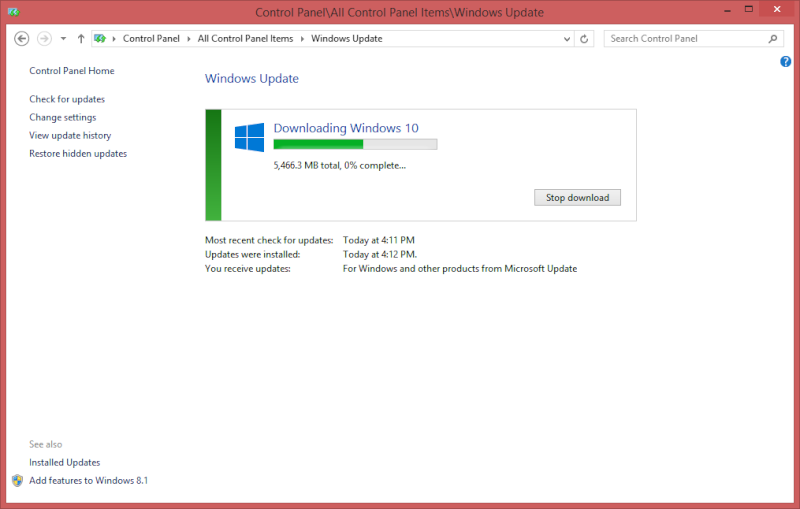The width and height of the screenshot is (800, 509).
Task: Click the search magnifier icon
Action: tap(773, 39)
